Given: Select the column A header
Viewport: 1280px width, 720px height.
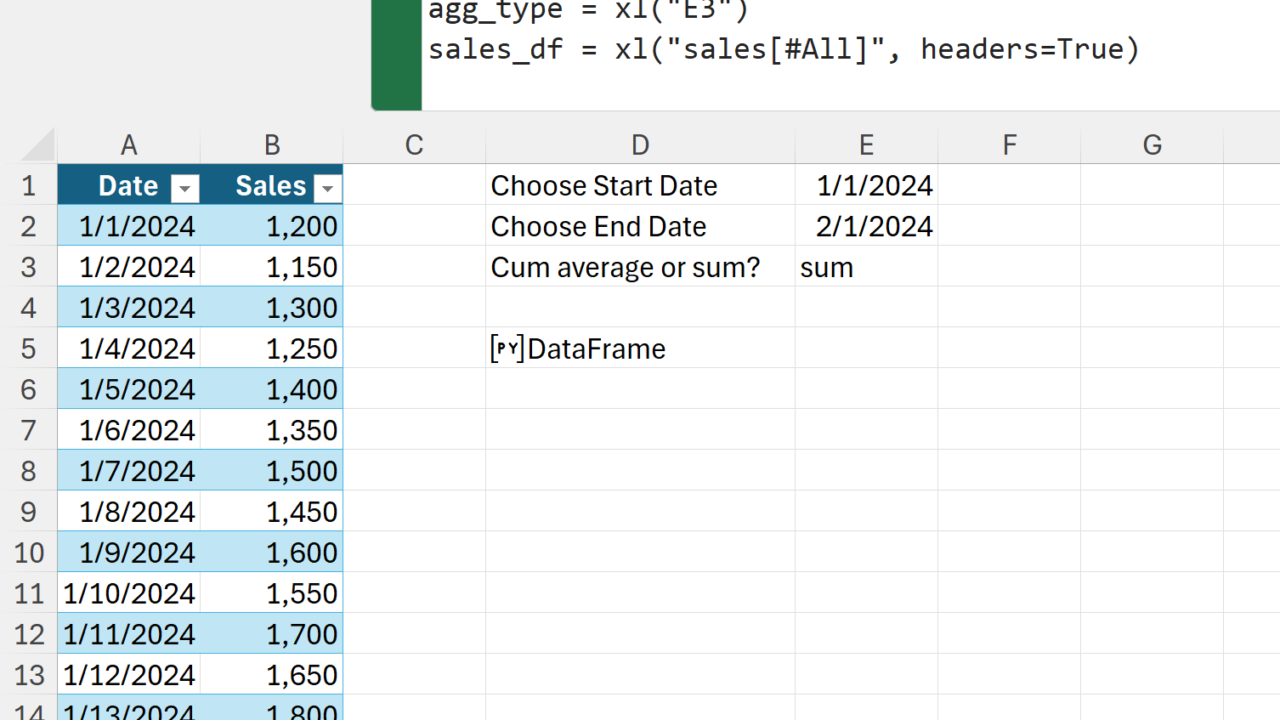Looking at the screenshot, I should 129,146.
